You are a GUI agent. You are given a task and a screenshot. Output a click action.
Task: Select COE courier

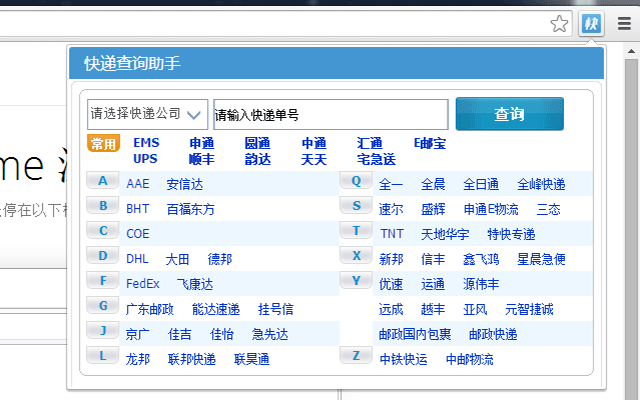pyautogui.click(x=138, y=234)
